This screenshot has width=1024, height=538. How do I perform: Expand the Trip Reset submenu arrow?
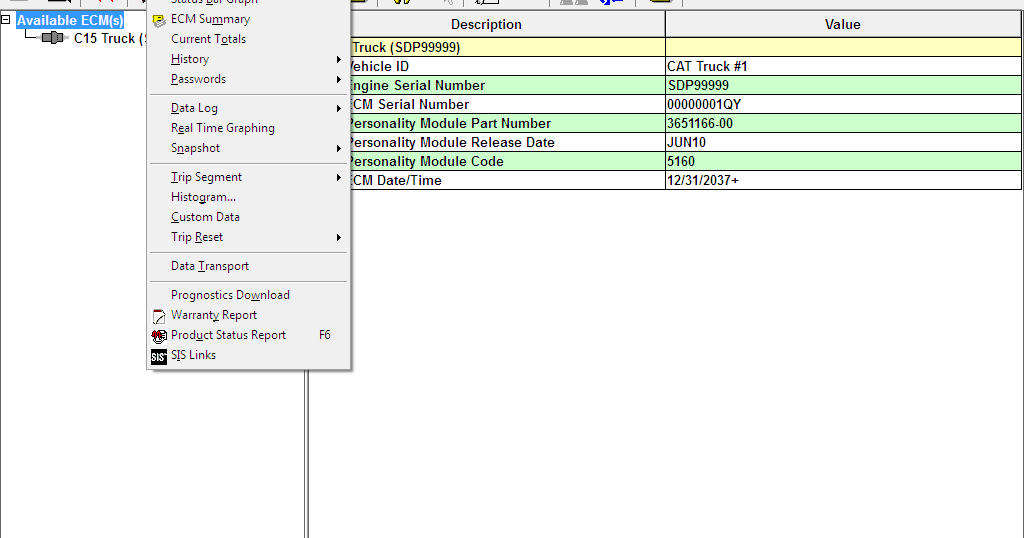click(338, 238)
